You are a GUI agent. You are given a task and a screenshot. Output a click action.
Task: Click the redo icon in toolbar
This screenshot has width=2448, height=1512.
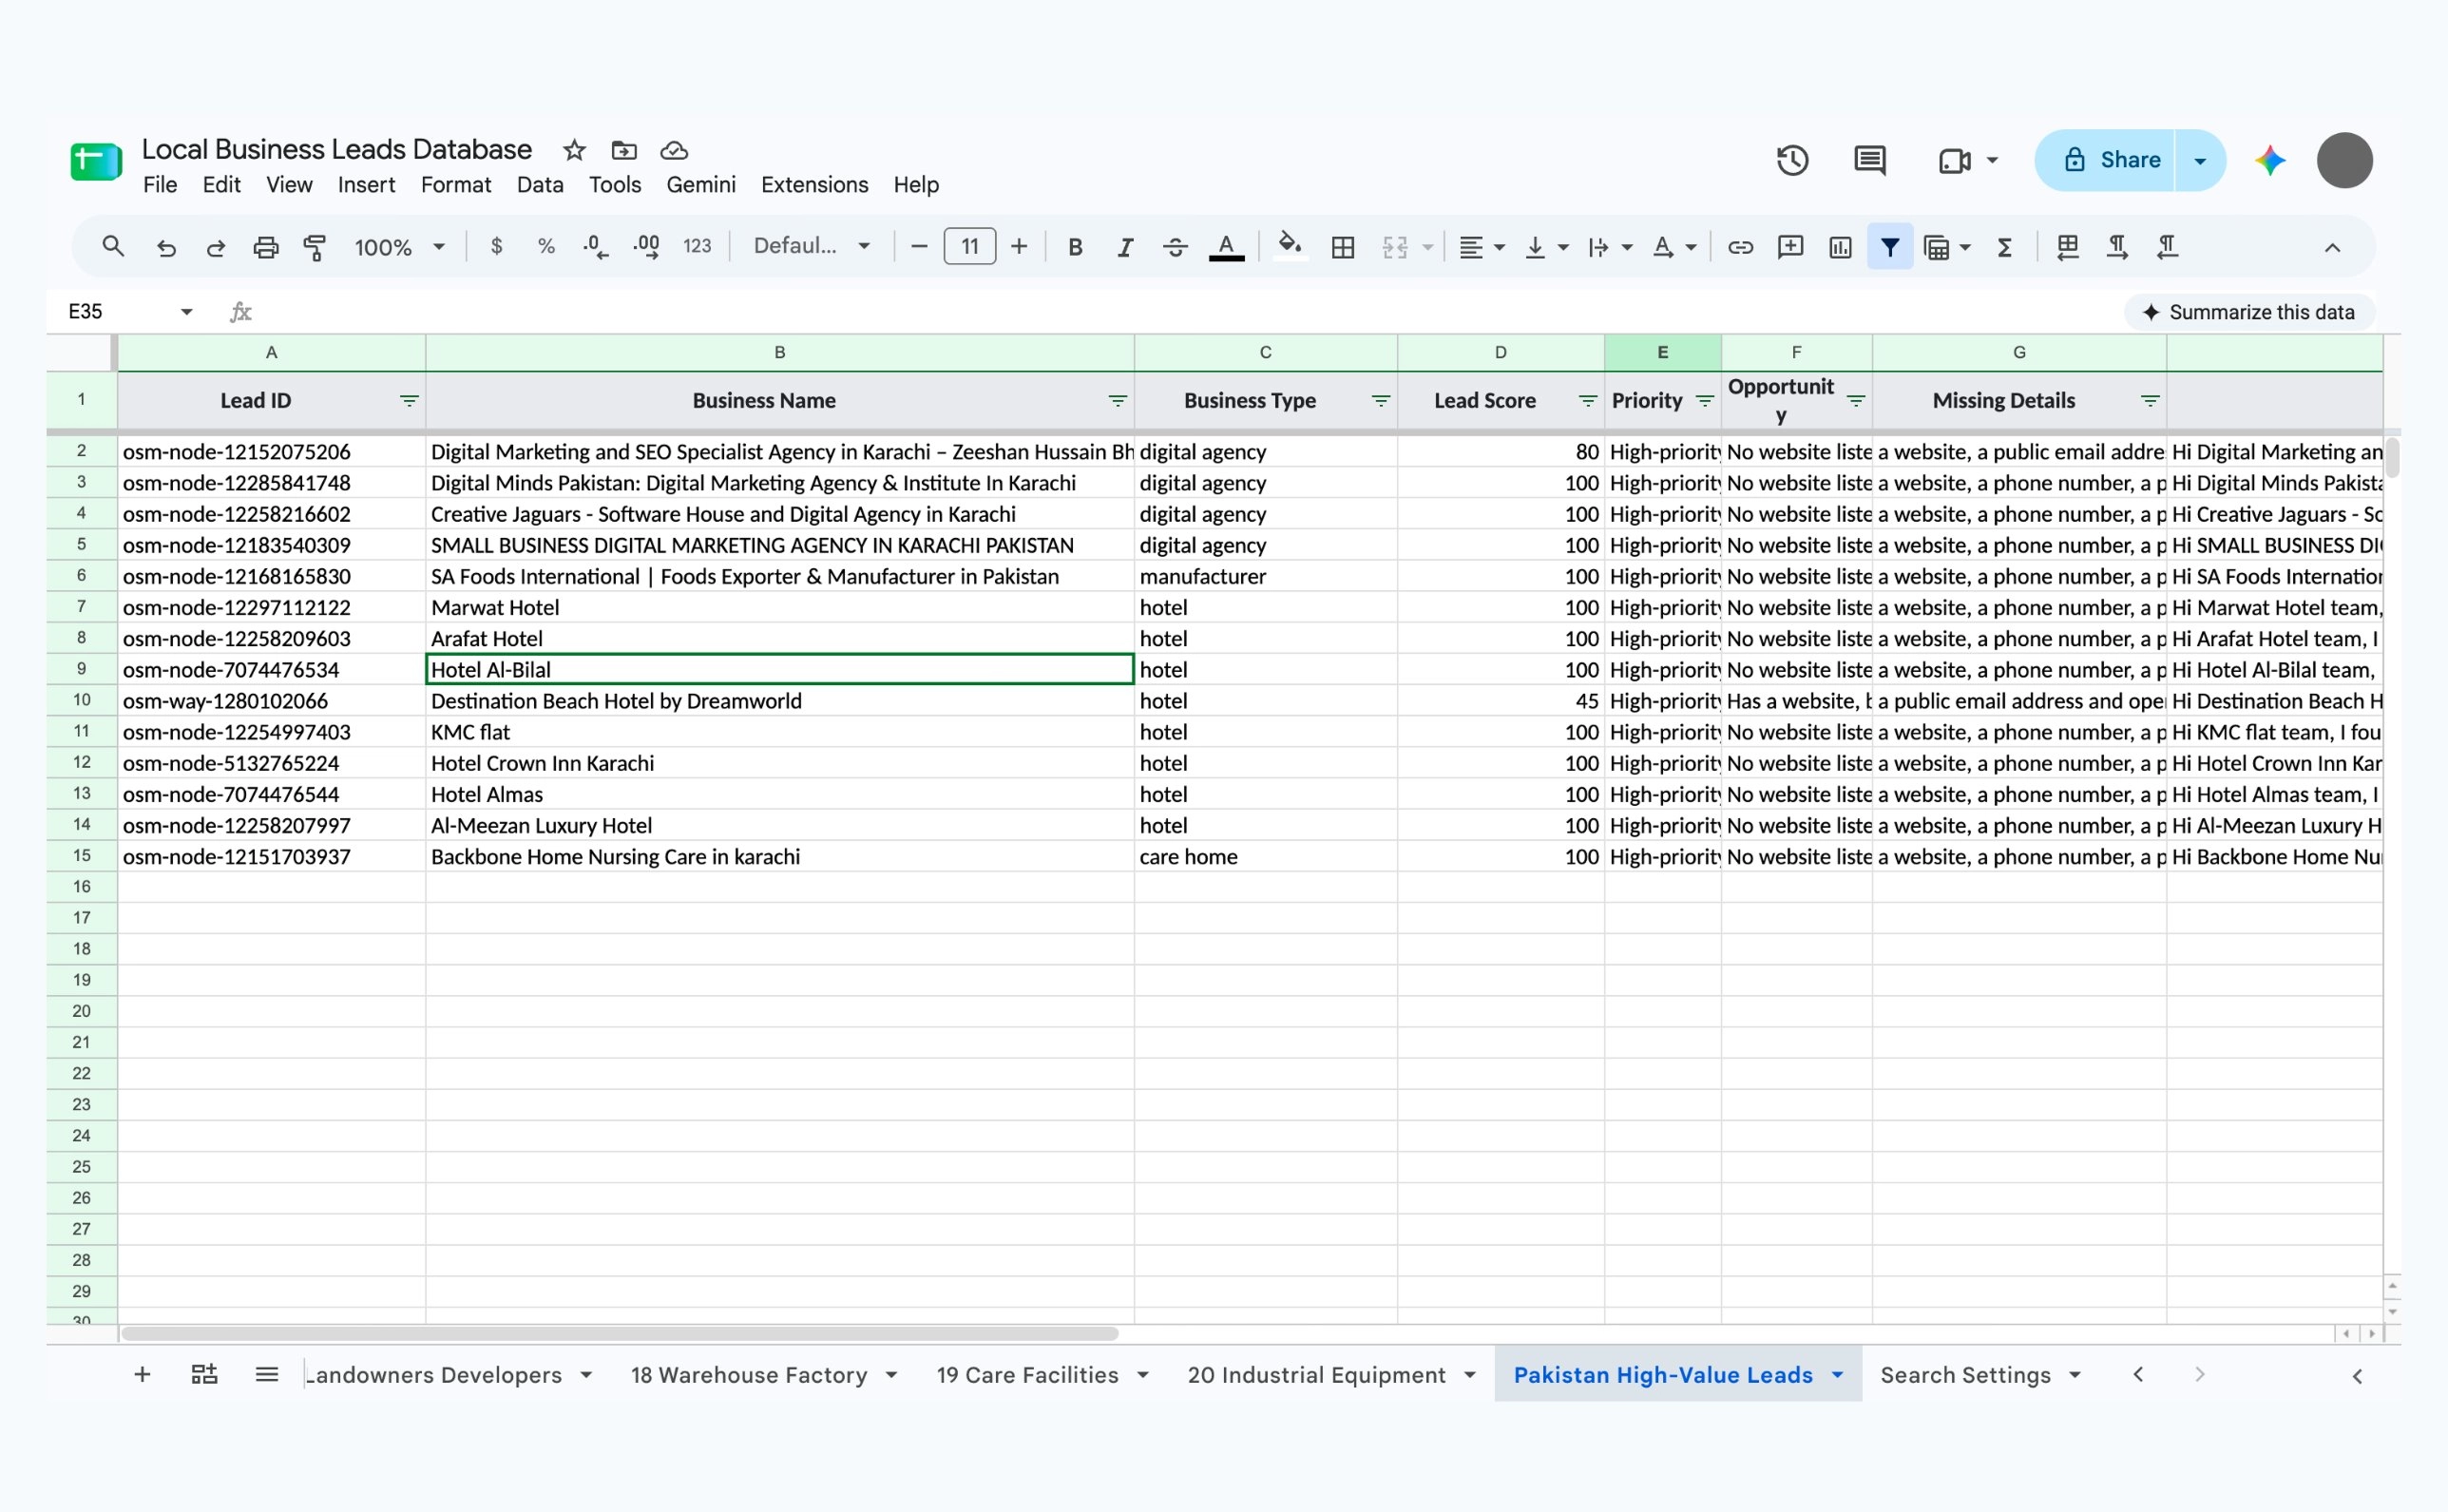tap(215, 247)
